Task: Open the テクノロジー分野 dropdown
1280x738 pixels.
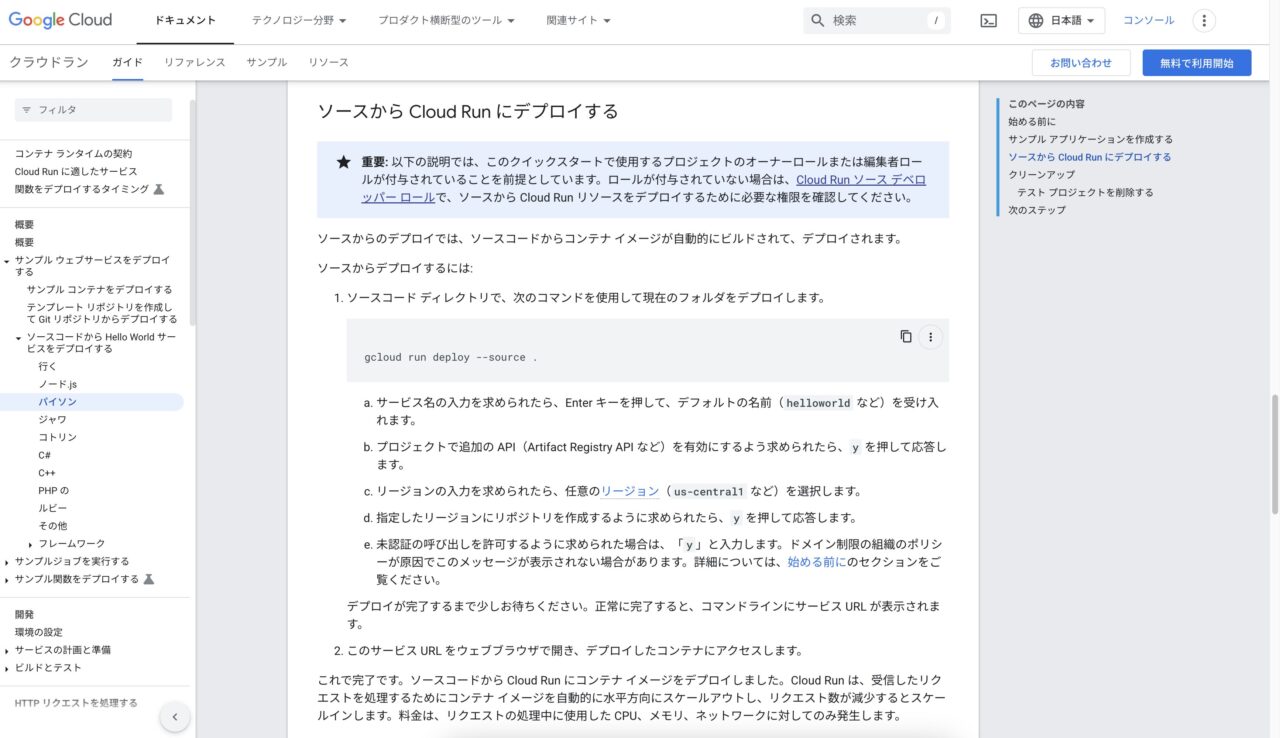Action: (x=299, y=20)
